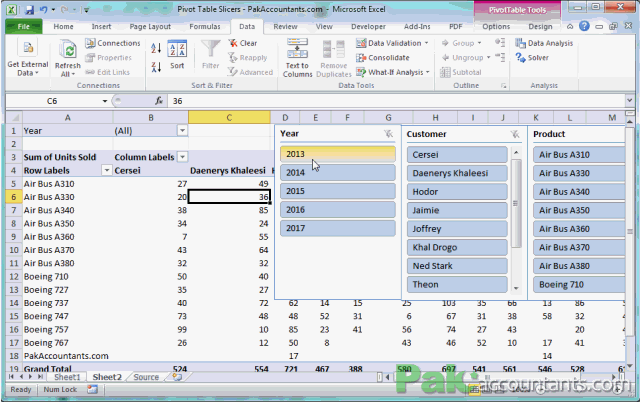Click the Subtotal command
The height and width of the screenshot is (402, 640).
(x=461, y=72)
